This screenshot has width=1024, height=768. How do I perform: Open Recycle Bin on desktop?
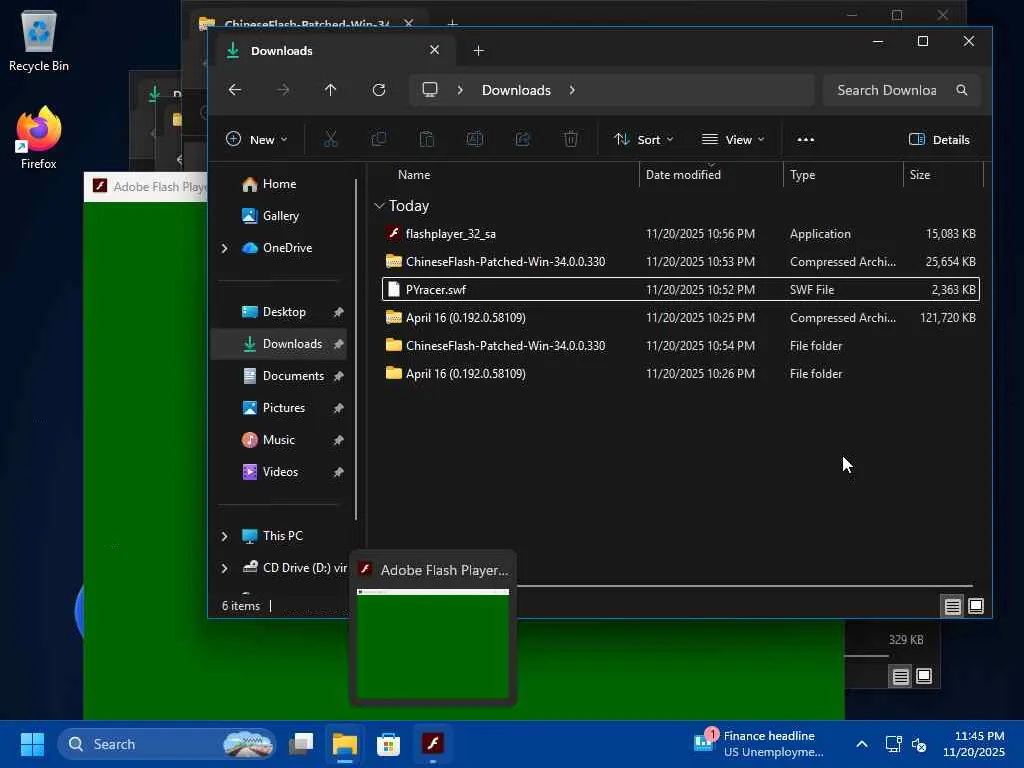tap(39, 40)
